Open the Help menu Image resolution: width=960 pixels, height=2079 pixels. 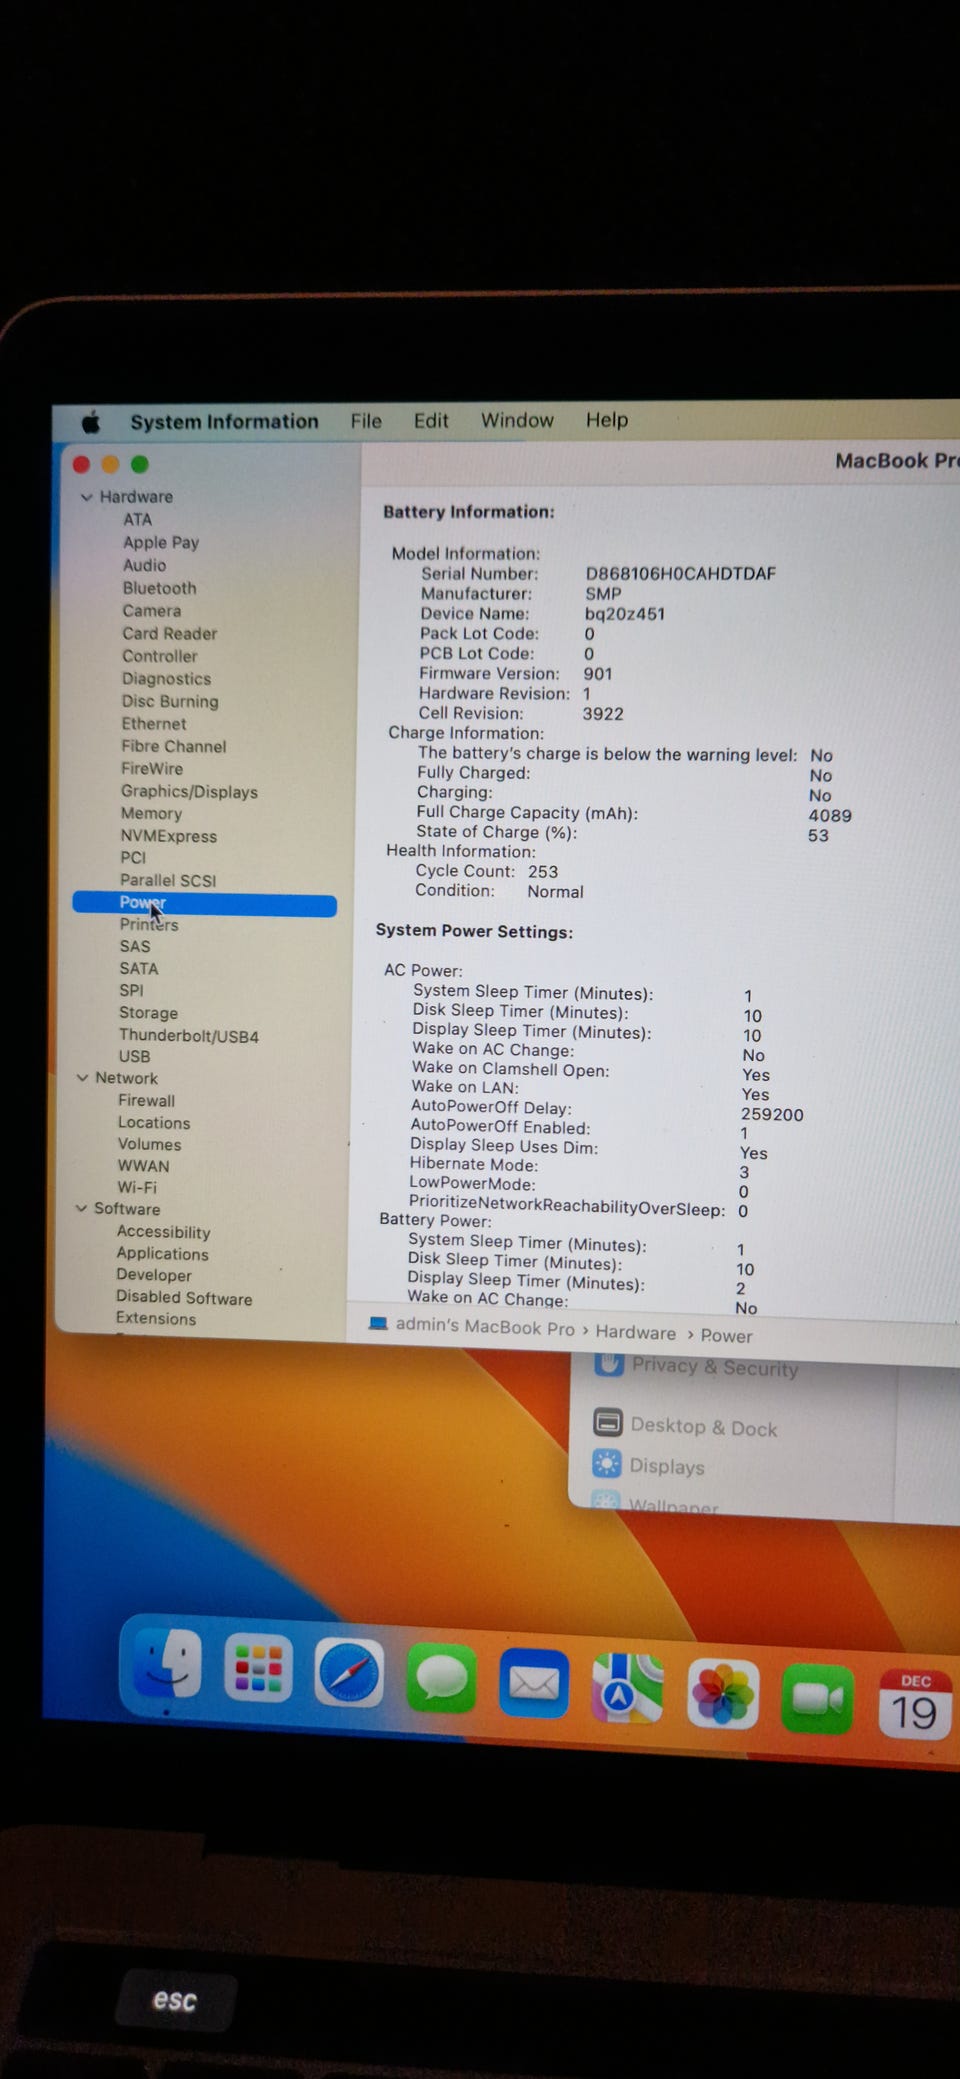[x=607, y=420]
